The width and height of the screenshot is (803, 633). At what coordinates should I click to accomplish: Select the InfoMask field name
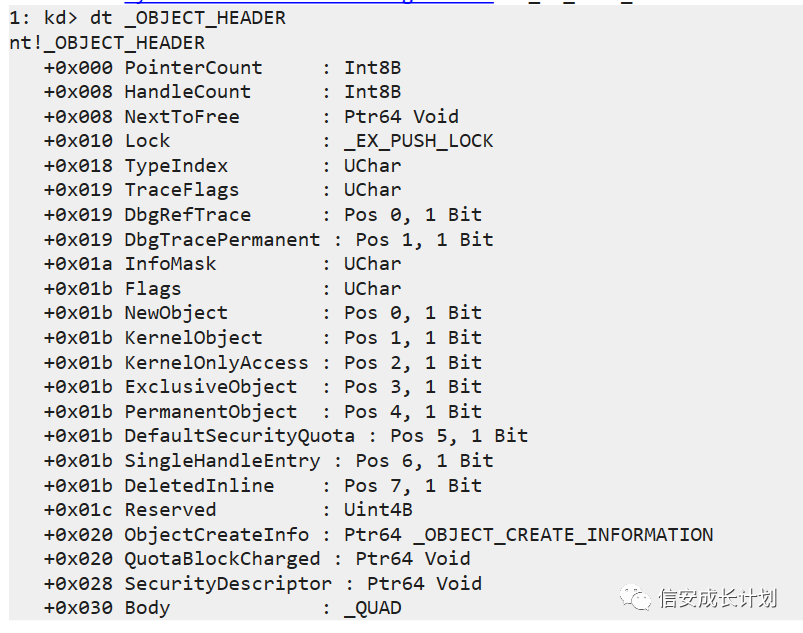170,264
